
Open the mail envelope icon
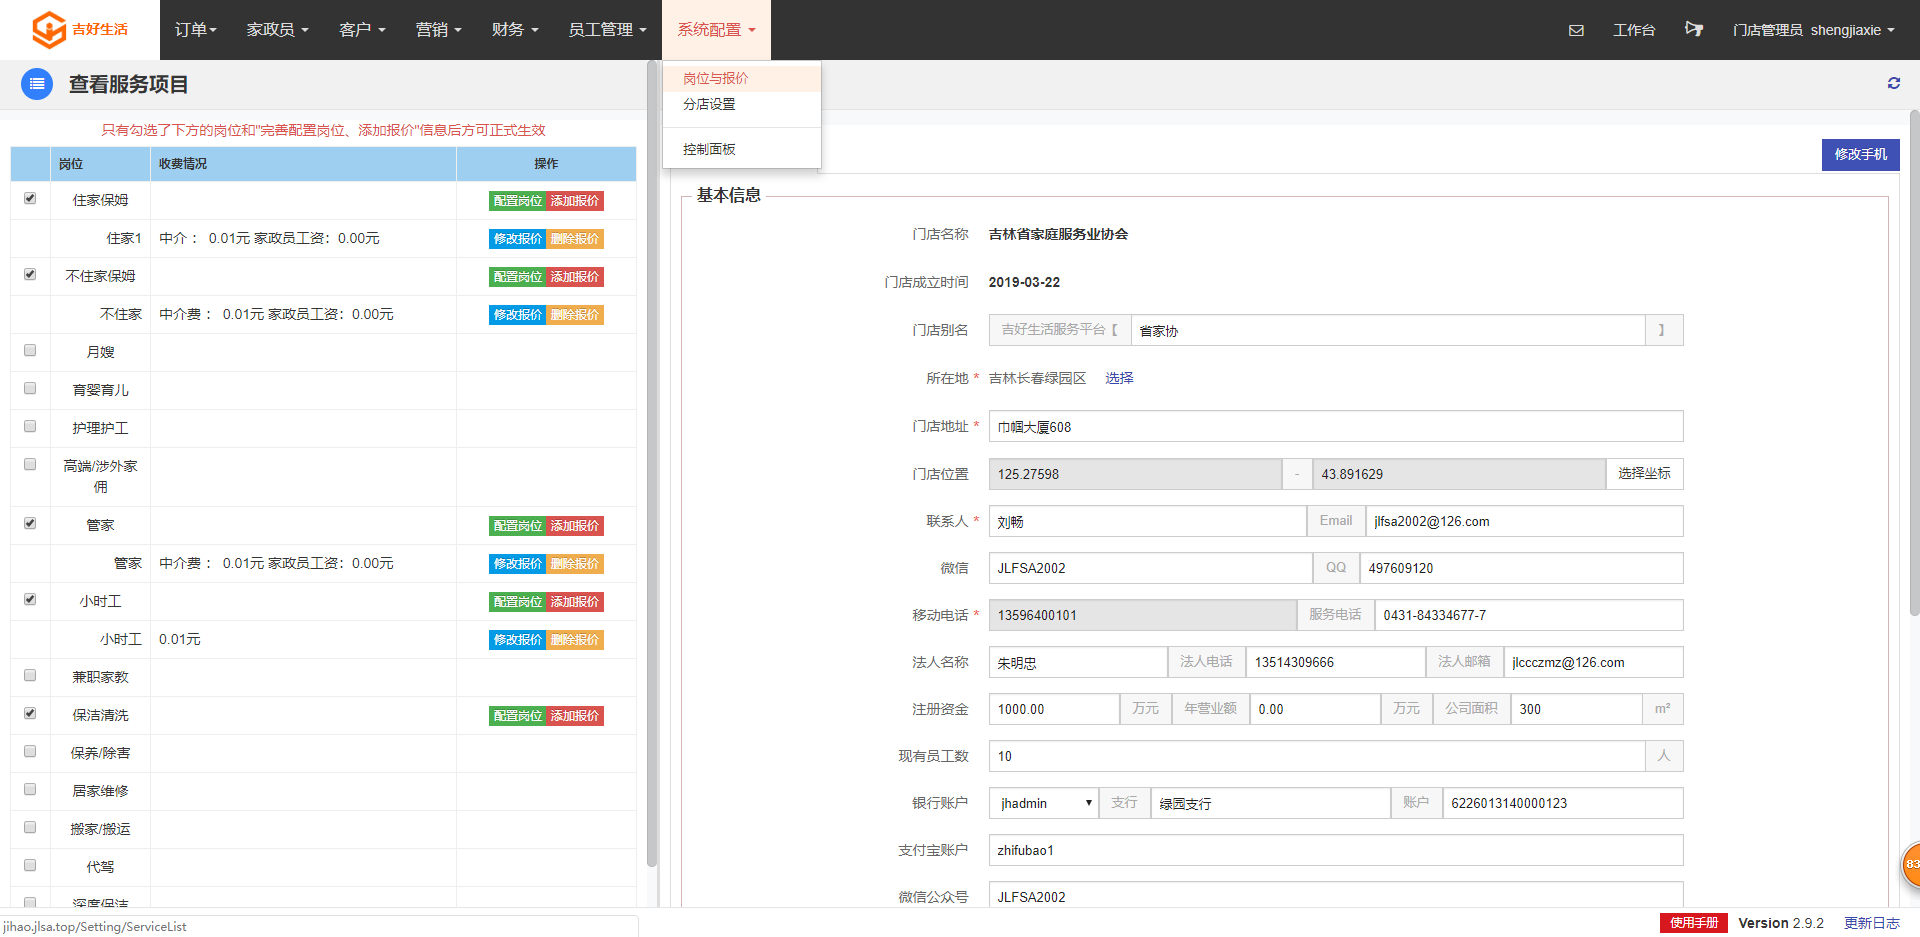tap(1576, 30)
